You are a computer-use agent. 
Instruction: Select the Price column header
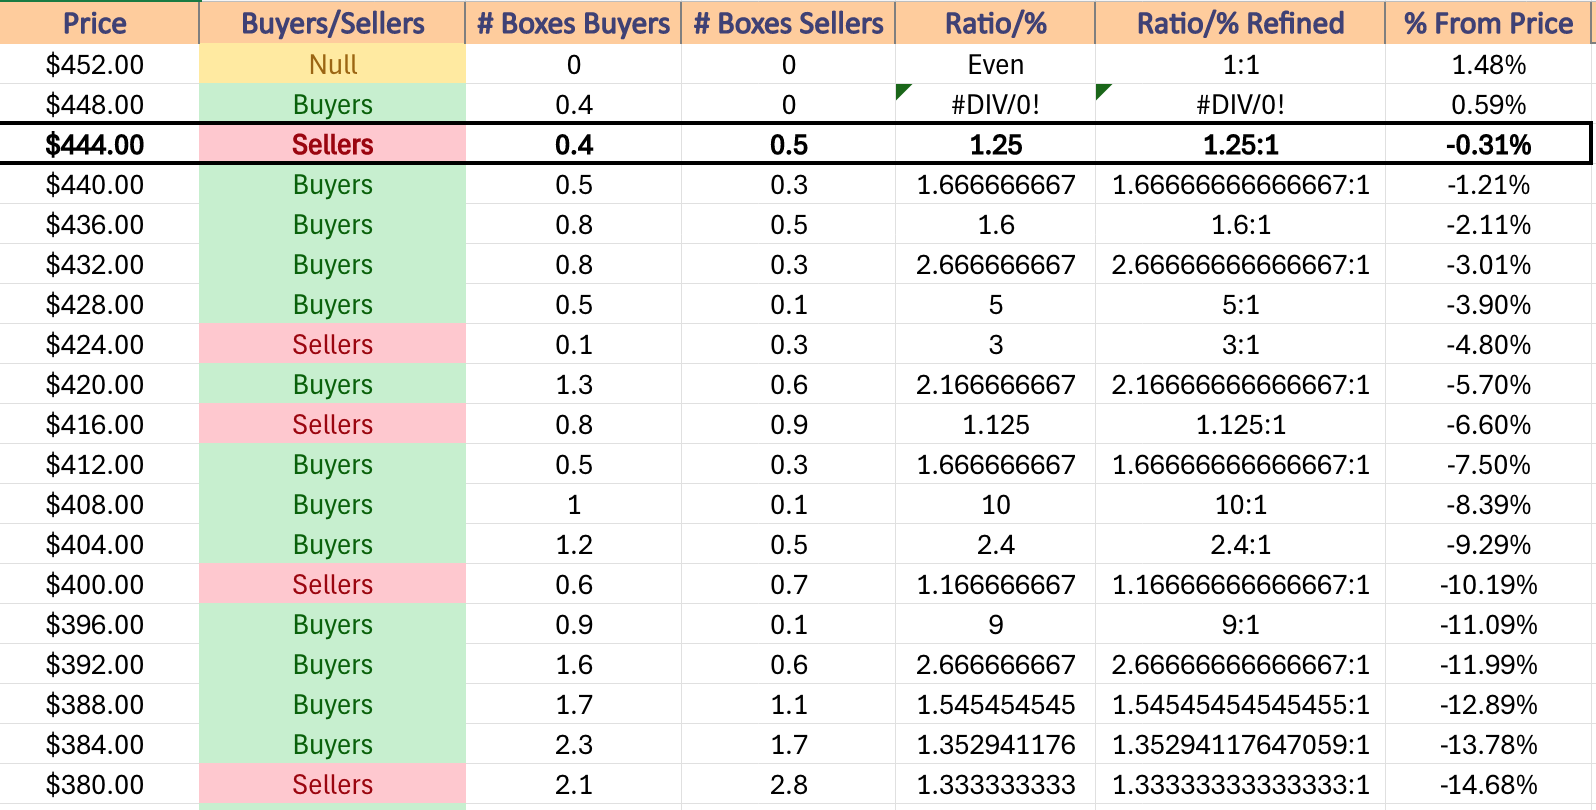pyautogui.click(x=95, y=23)
